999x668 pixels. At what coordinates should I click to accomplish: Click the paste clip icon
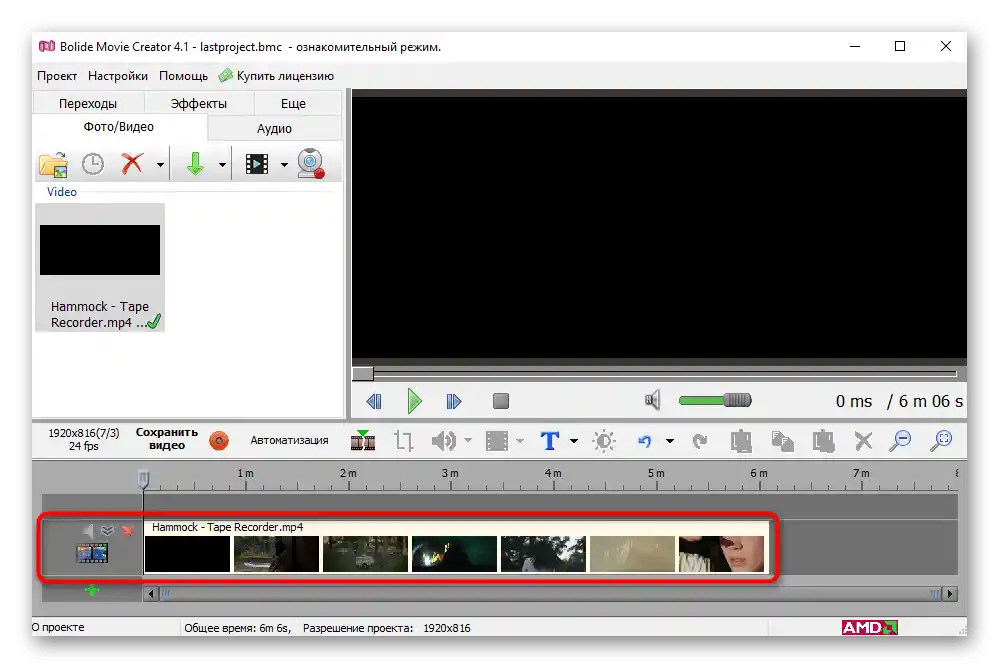click(823, 440)
